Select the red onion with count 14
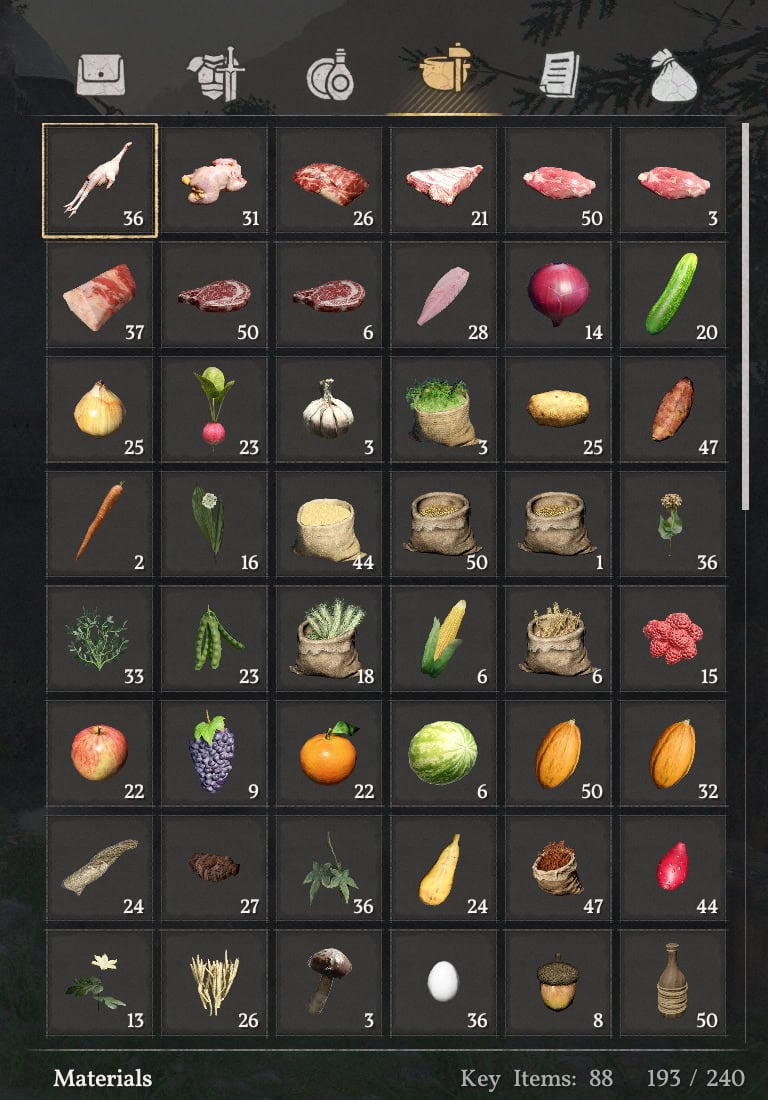 click(x=558, y=295)
